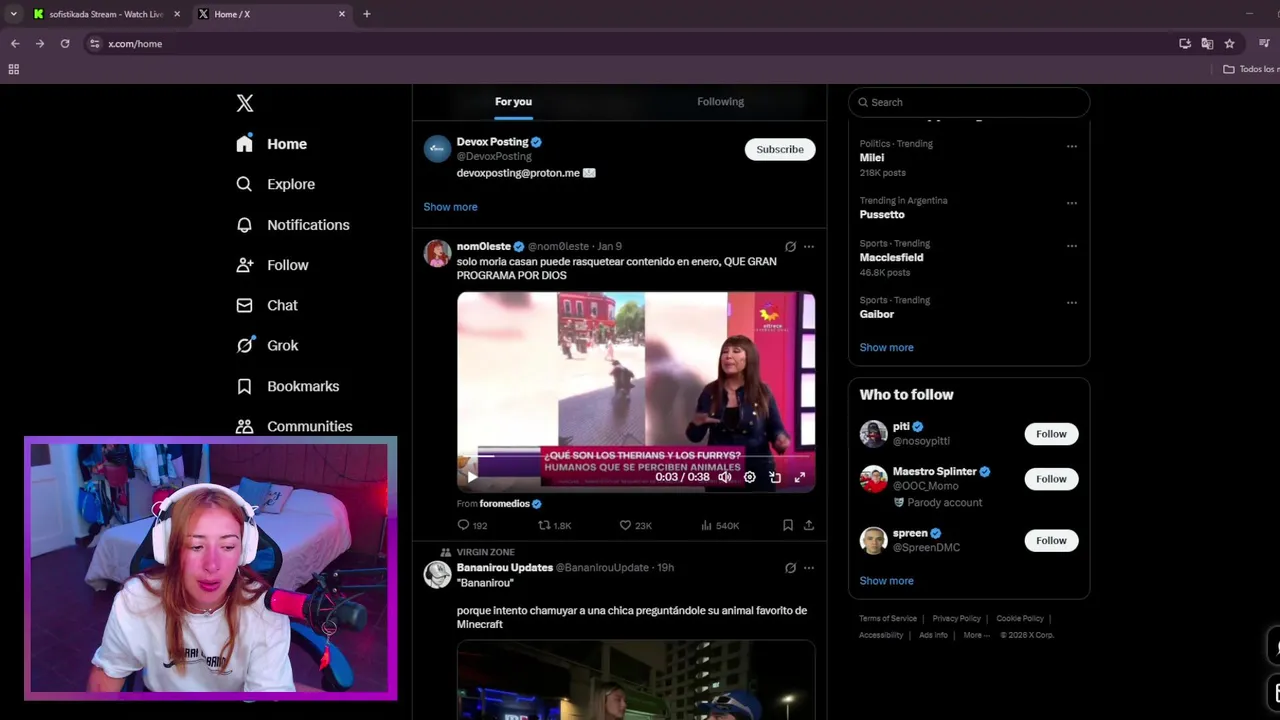Viewport: 1280px width, 720px height.
Task: Open Privacy Policy link
Action: (956, 619)
